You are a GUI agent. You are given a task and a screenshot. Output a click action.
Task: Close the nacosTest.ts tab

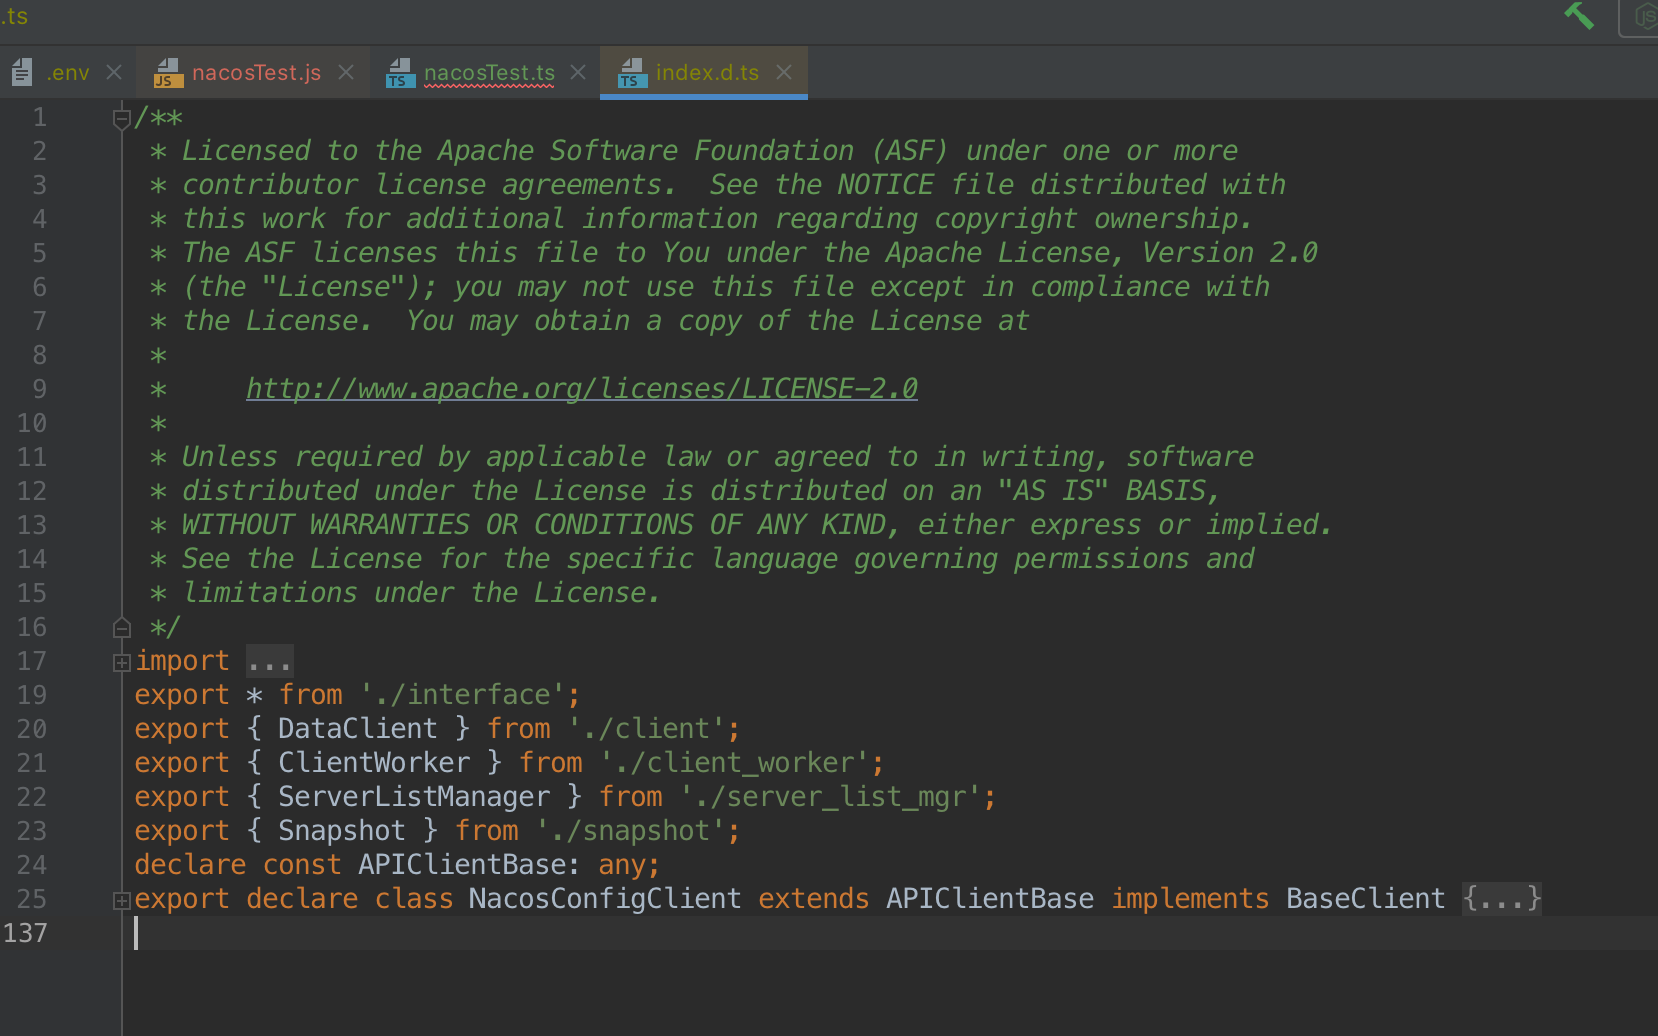[x=578, y=73]
